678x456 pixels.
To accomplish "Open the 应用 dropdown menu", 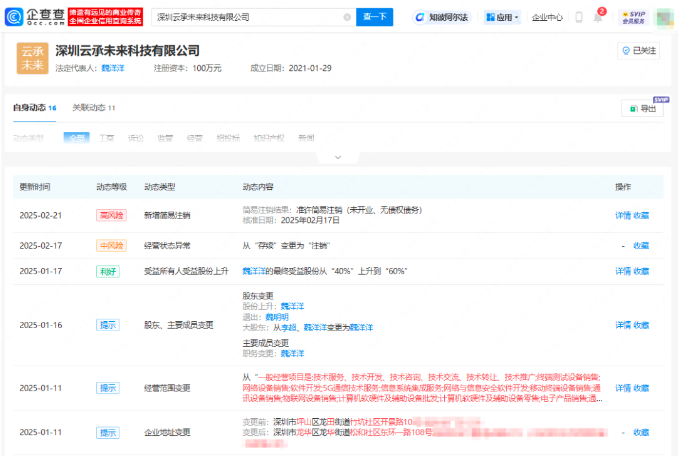I will click(x=502, y=17).
